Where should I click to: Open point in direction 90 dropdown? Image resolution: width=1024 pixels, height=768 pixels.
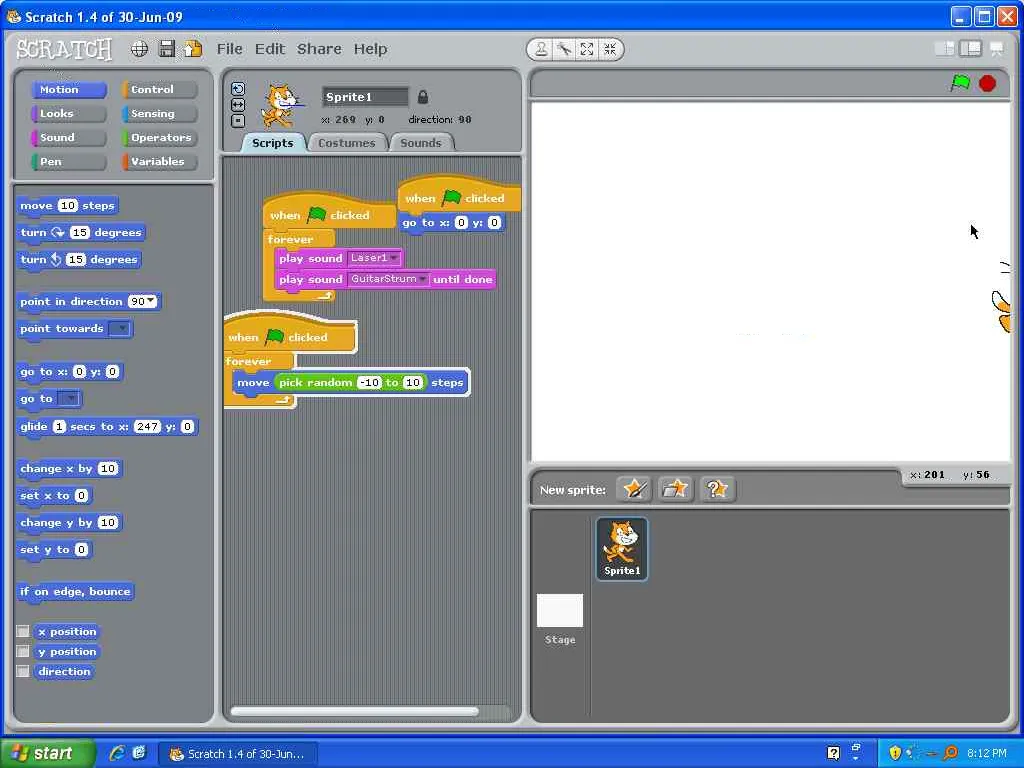tap(152, 300)
